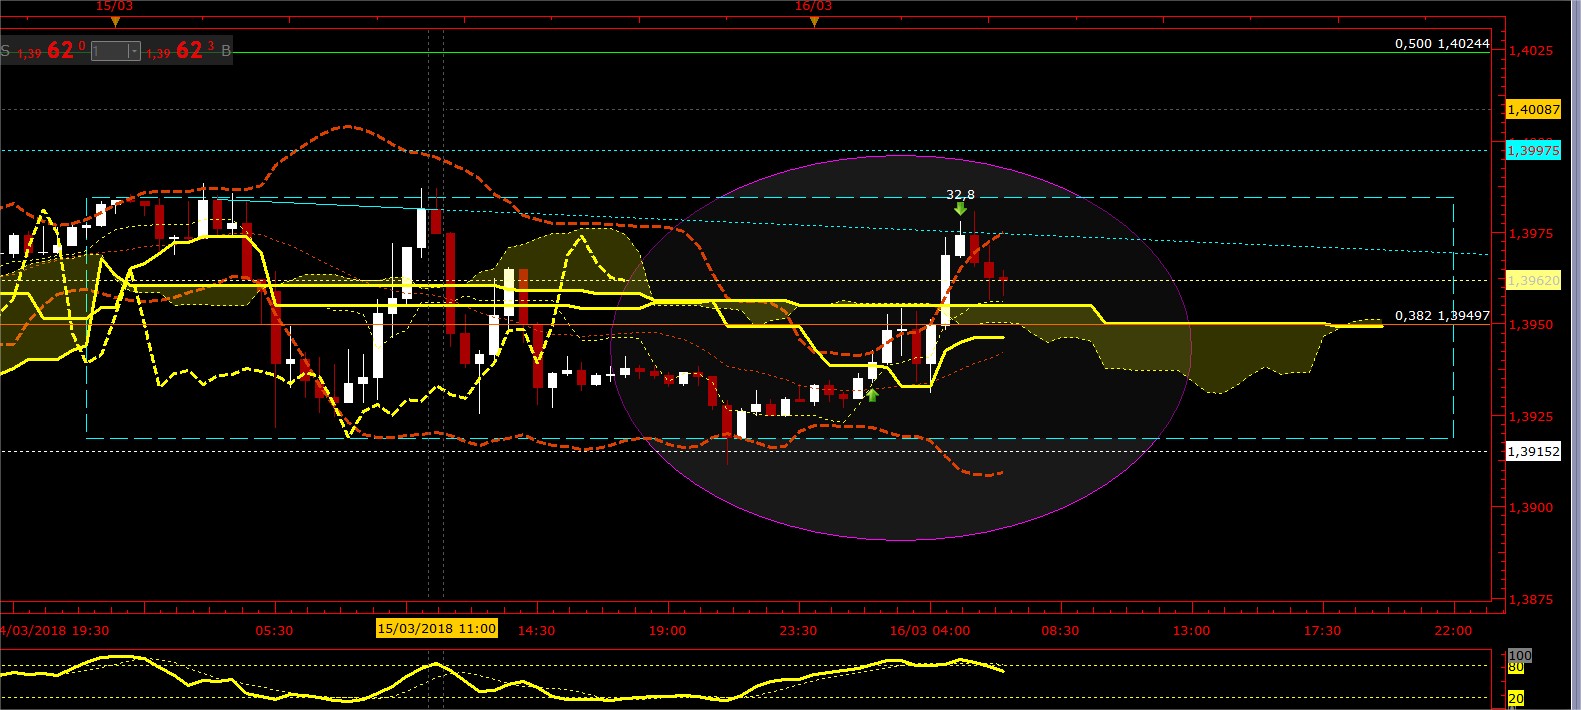Select the white 1,39152 price level label
The width and height of the screenshot is (1581, 710).
(1533, 451)
